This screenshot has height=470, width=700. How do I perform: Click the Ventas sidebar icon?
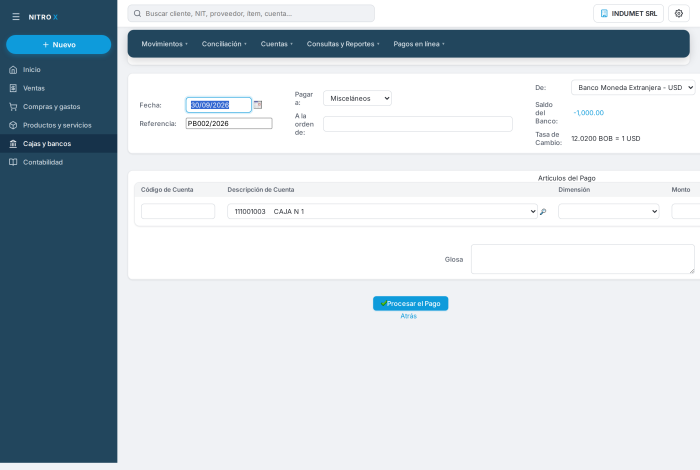(13, 88)
